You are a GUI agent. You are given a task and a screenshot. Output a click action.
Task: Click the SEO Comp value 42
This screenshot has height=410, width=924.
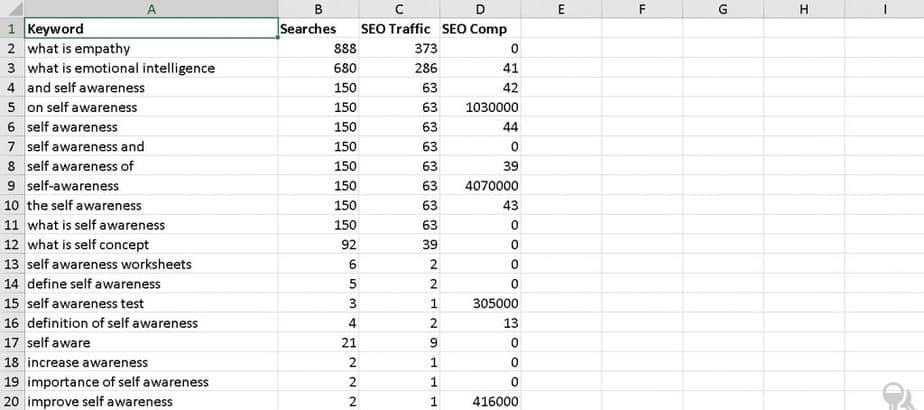[x=480, y=88]
